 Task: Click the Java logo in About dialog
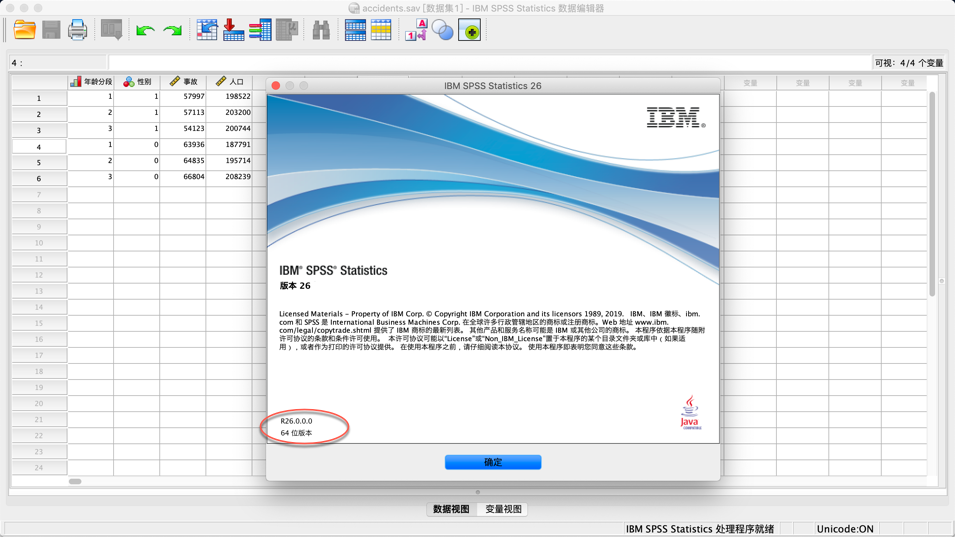coord(690,413)
